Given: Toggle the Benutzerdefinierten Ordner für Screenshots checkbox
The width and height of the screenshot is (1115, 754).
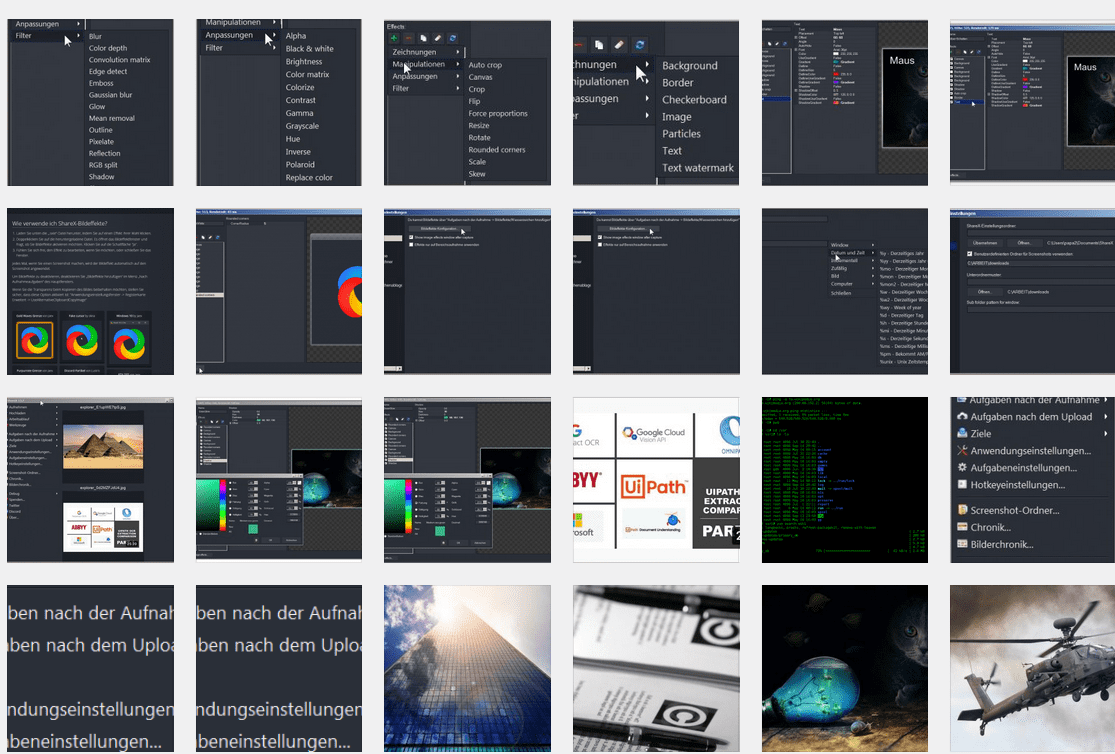Looking at the screenshot, I should [x=970, y=255].
